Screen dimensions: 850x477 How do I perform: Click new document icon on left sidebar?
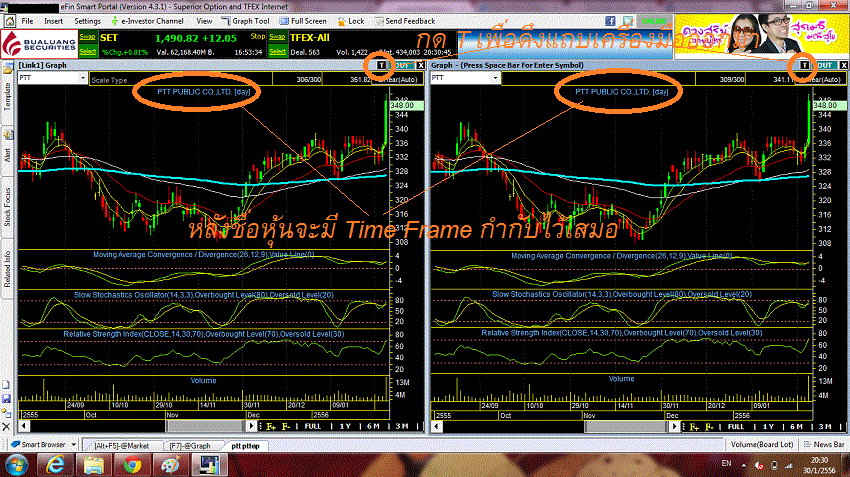(x=7, y=385)
